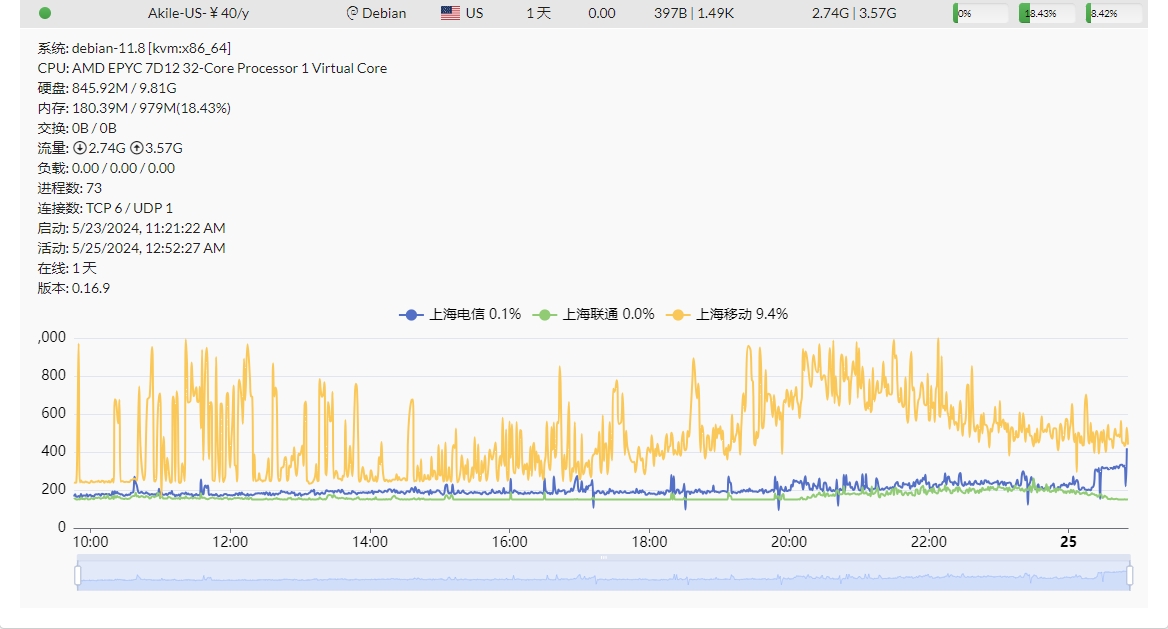1168x629 pixels.
Task: Toggle the 上海移动 legend series
Action: 727,314
